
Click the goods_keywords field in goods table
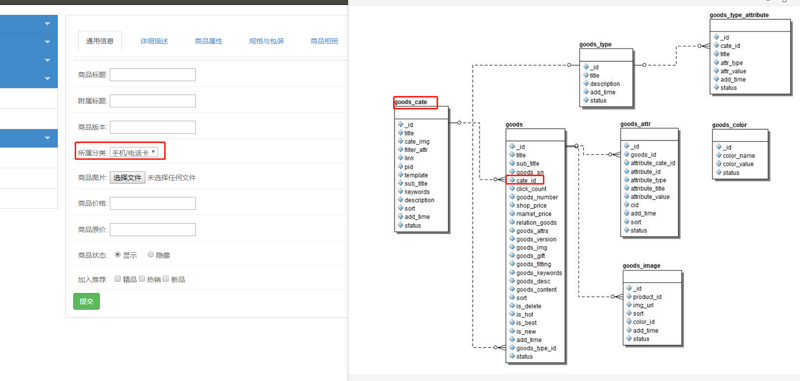tap(539, 273)
